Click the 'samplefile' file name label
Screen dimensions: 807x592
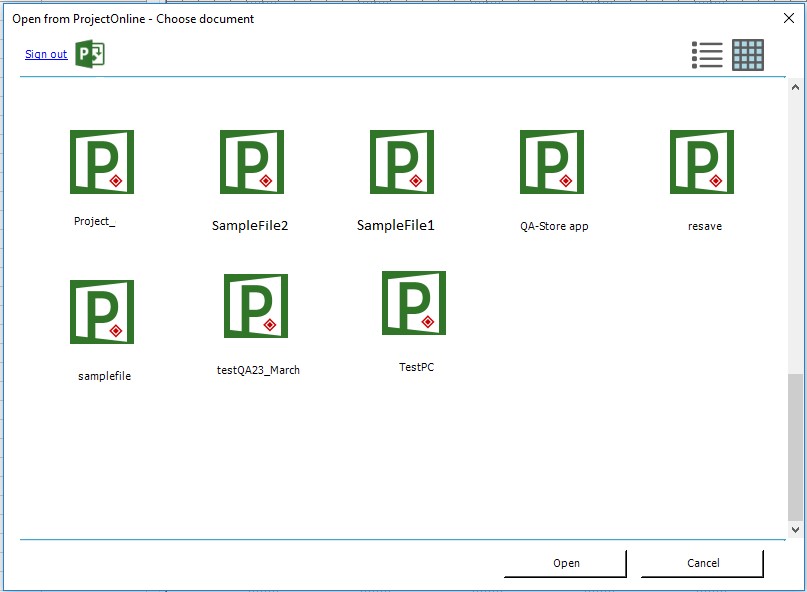pyautogui.click(x=104, y=376)
